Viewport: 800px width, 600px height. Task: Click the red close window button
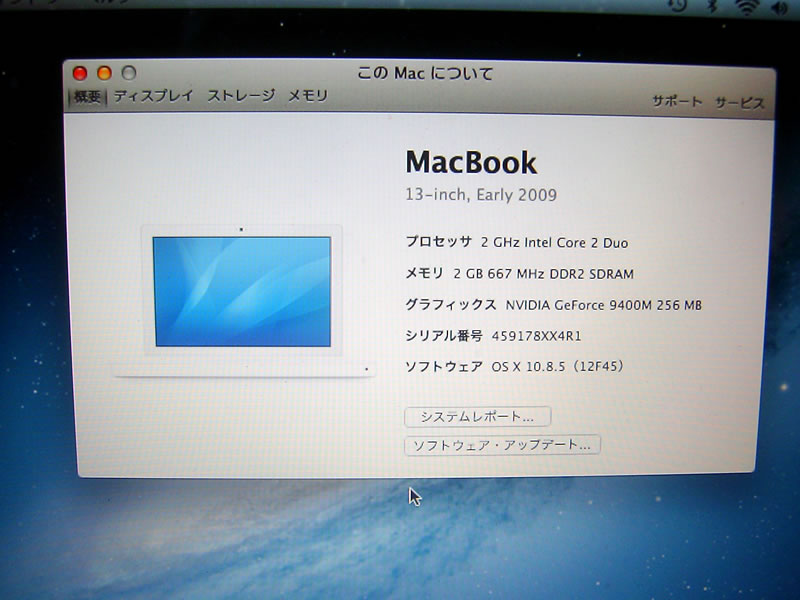click(x=80, y=73)
